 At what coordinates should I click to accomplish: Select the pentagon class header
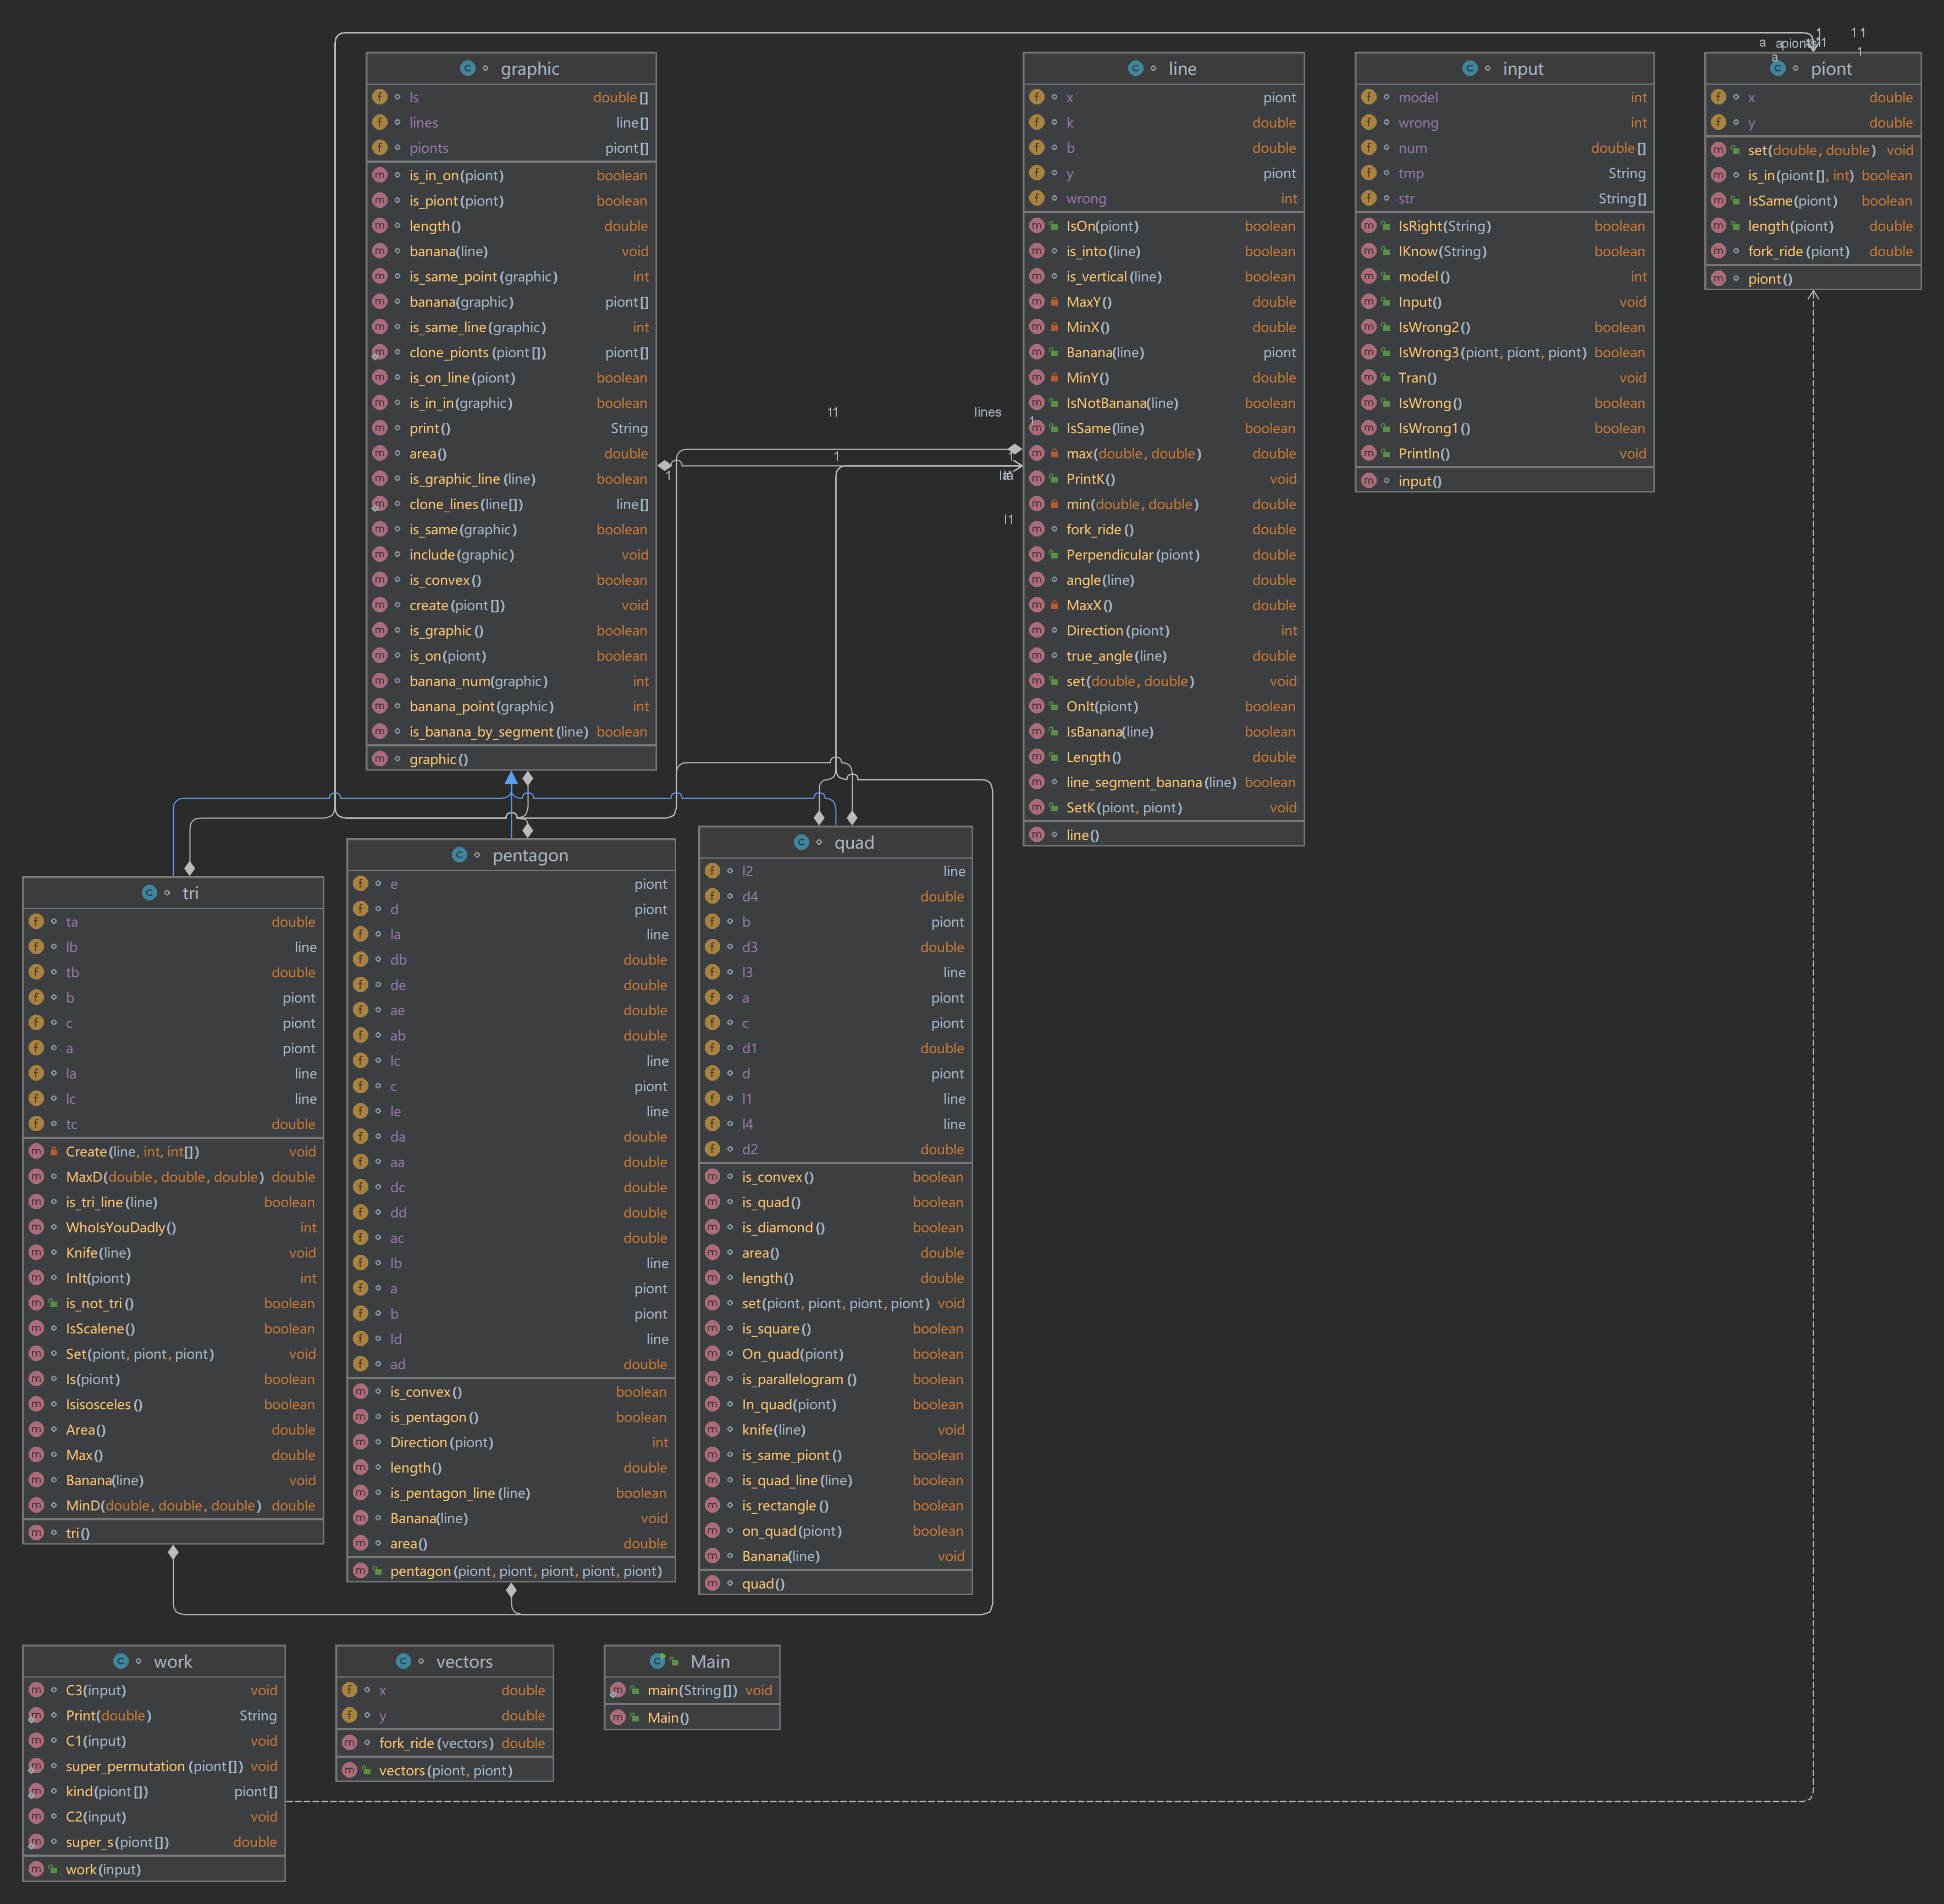pos(530,855)
